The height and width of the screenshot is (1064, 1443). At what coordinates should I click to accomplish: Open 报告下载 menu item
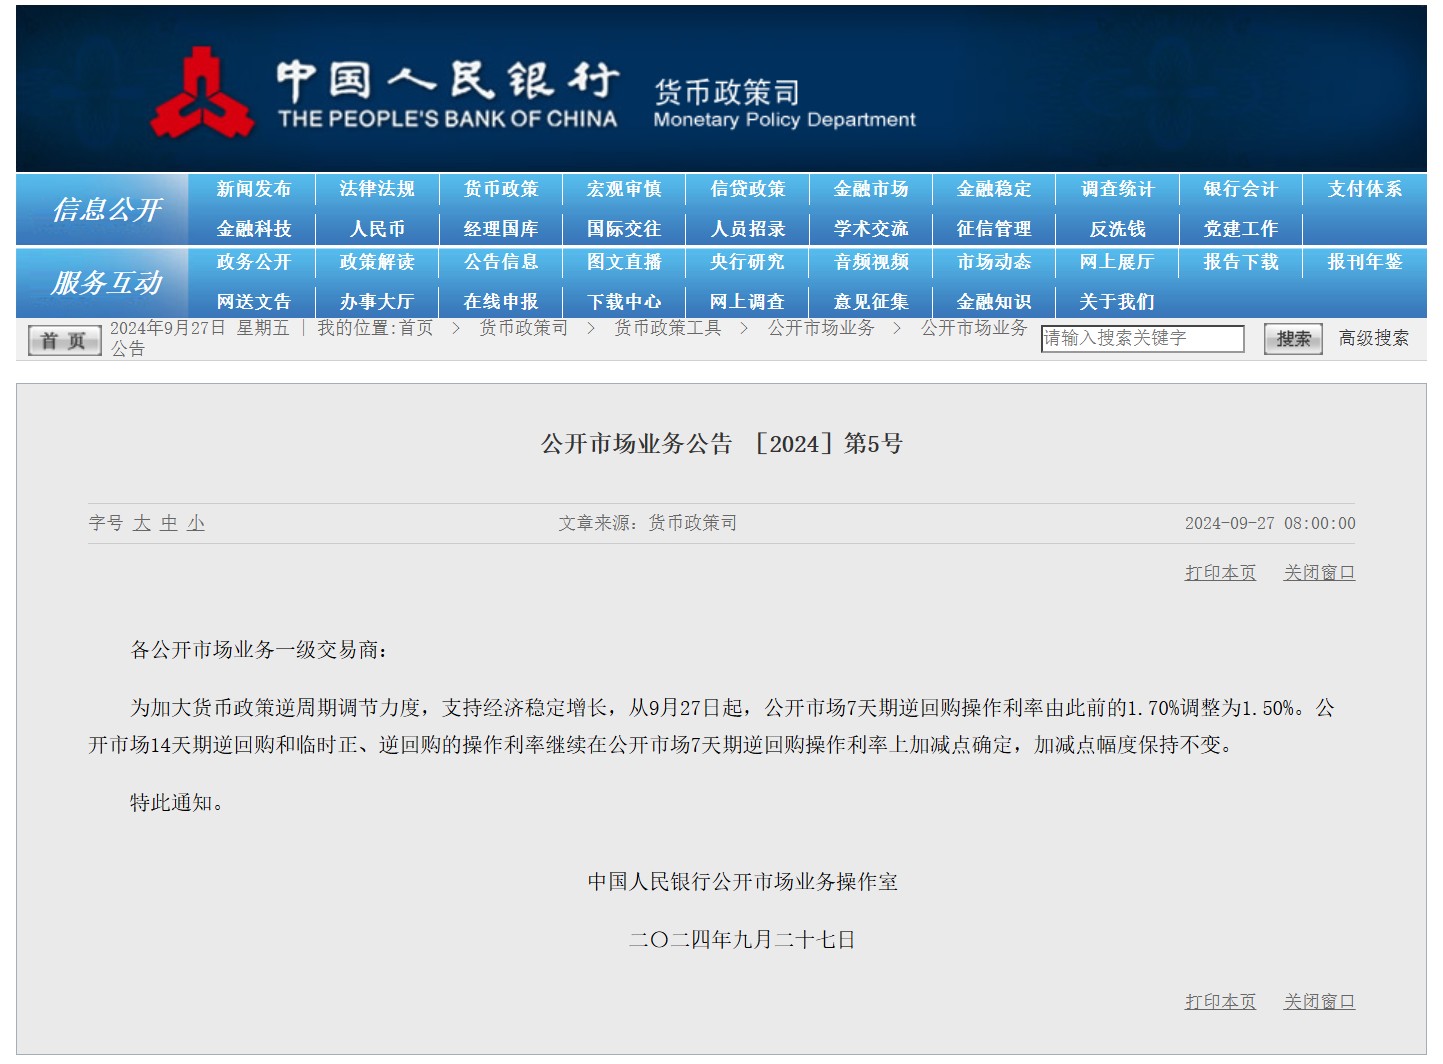(1240, 262)
